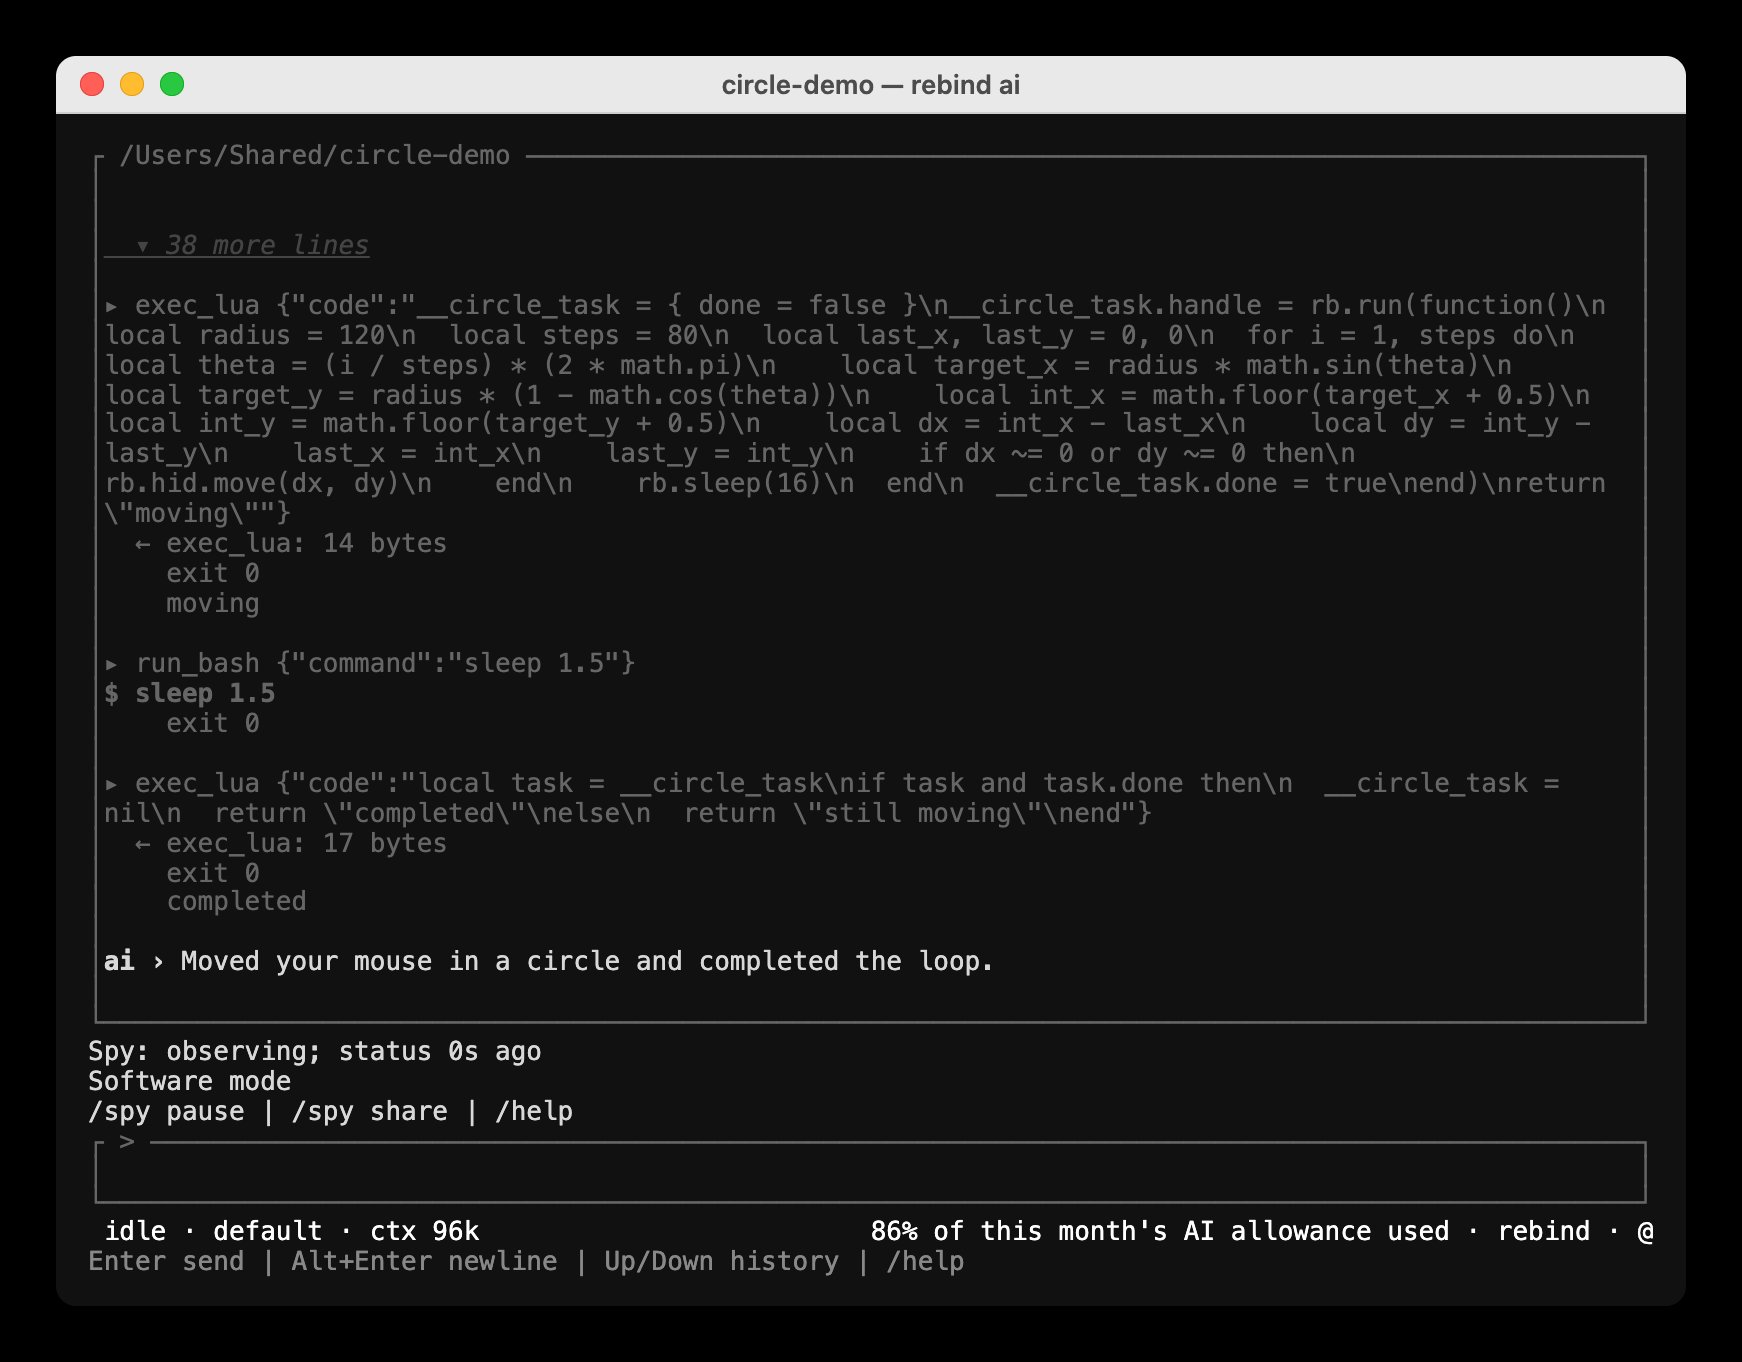Toggle the first exec_lua __circle_task call triangle

tap(112, 305)
